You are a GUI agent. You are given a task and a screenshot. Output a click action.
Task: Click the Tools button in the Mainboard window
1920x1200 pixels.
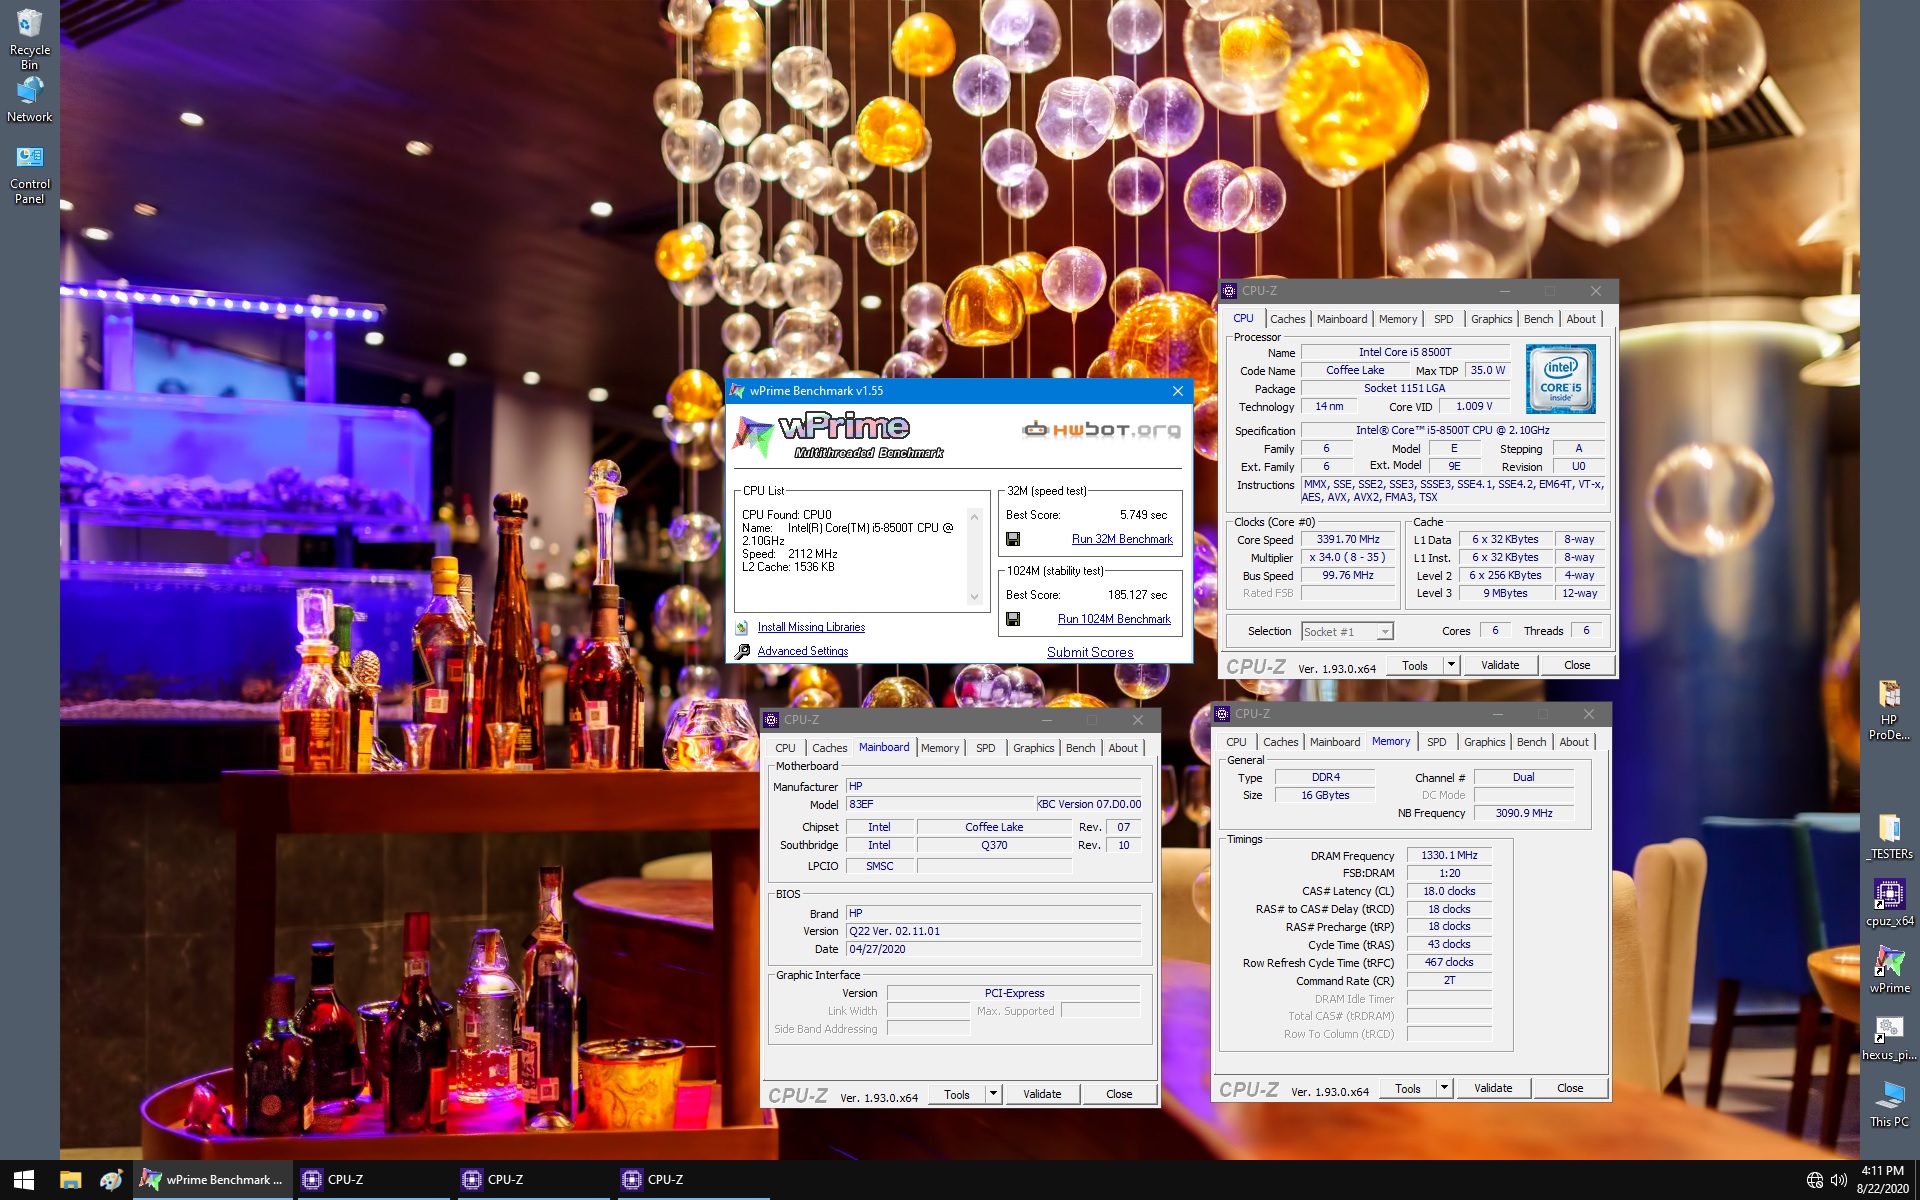tap(956, 1094)
